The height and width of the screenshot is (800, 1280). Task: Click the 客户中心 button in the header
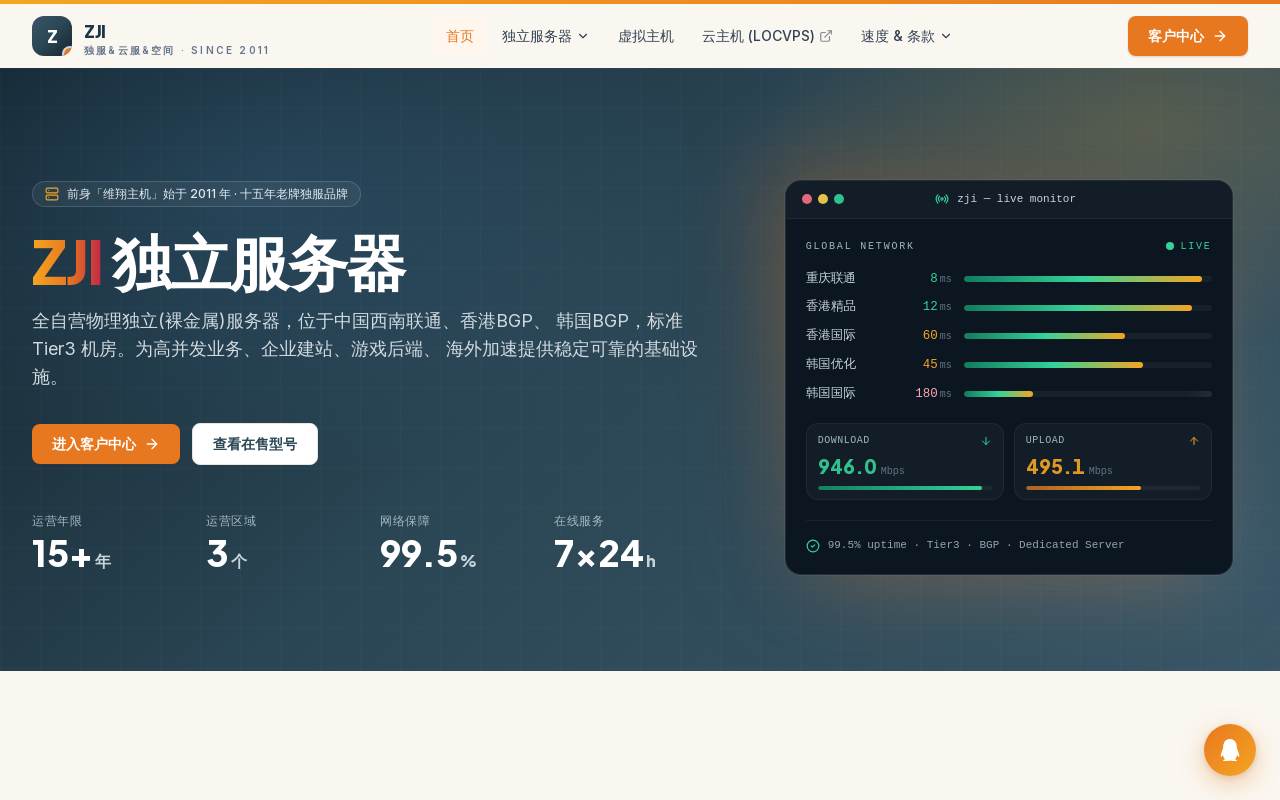click(1188, 36)
